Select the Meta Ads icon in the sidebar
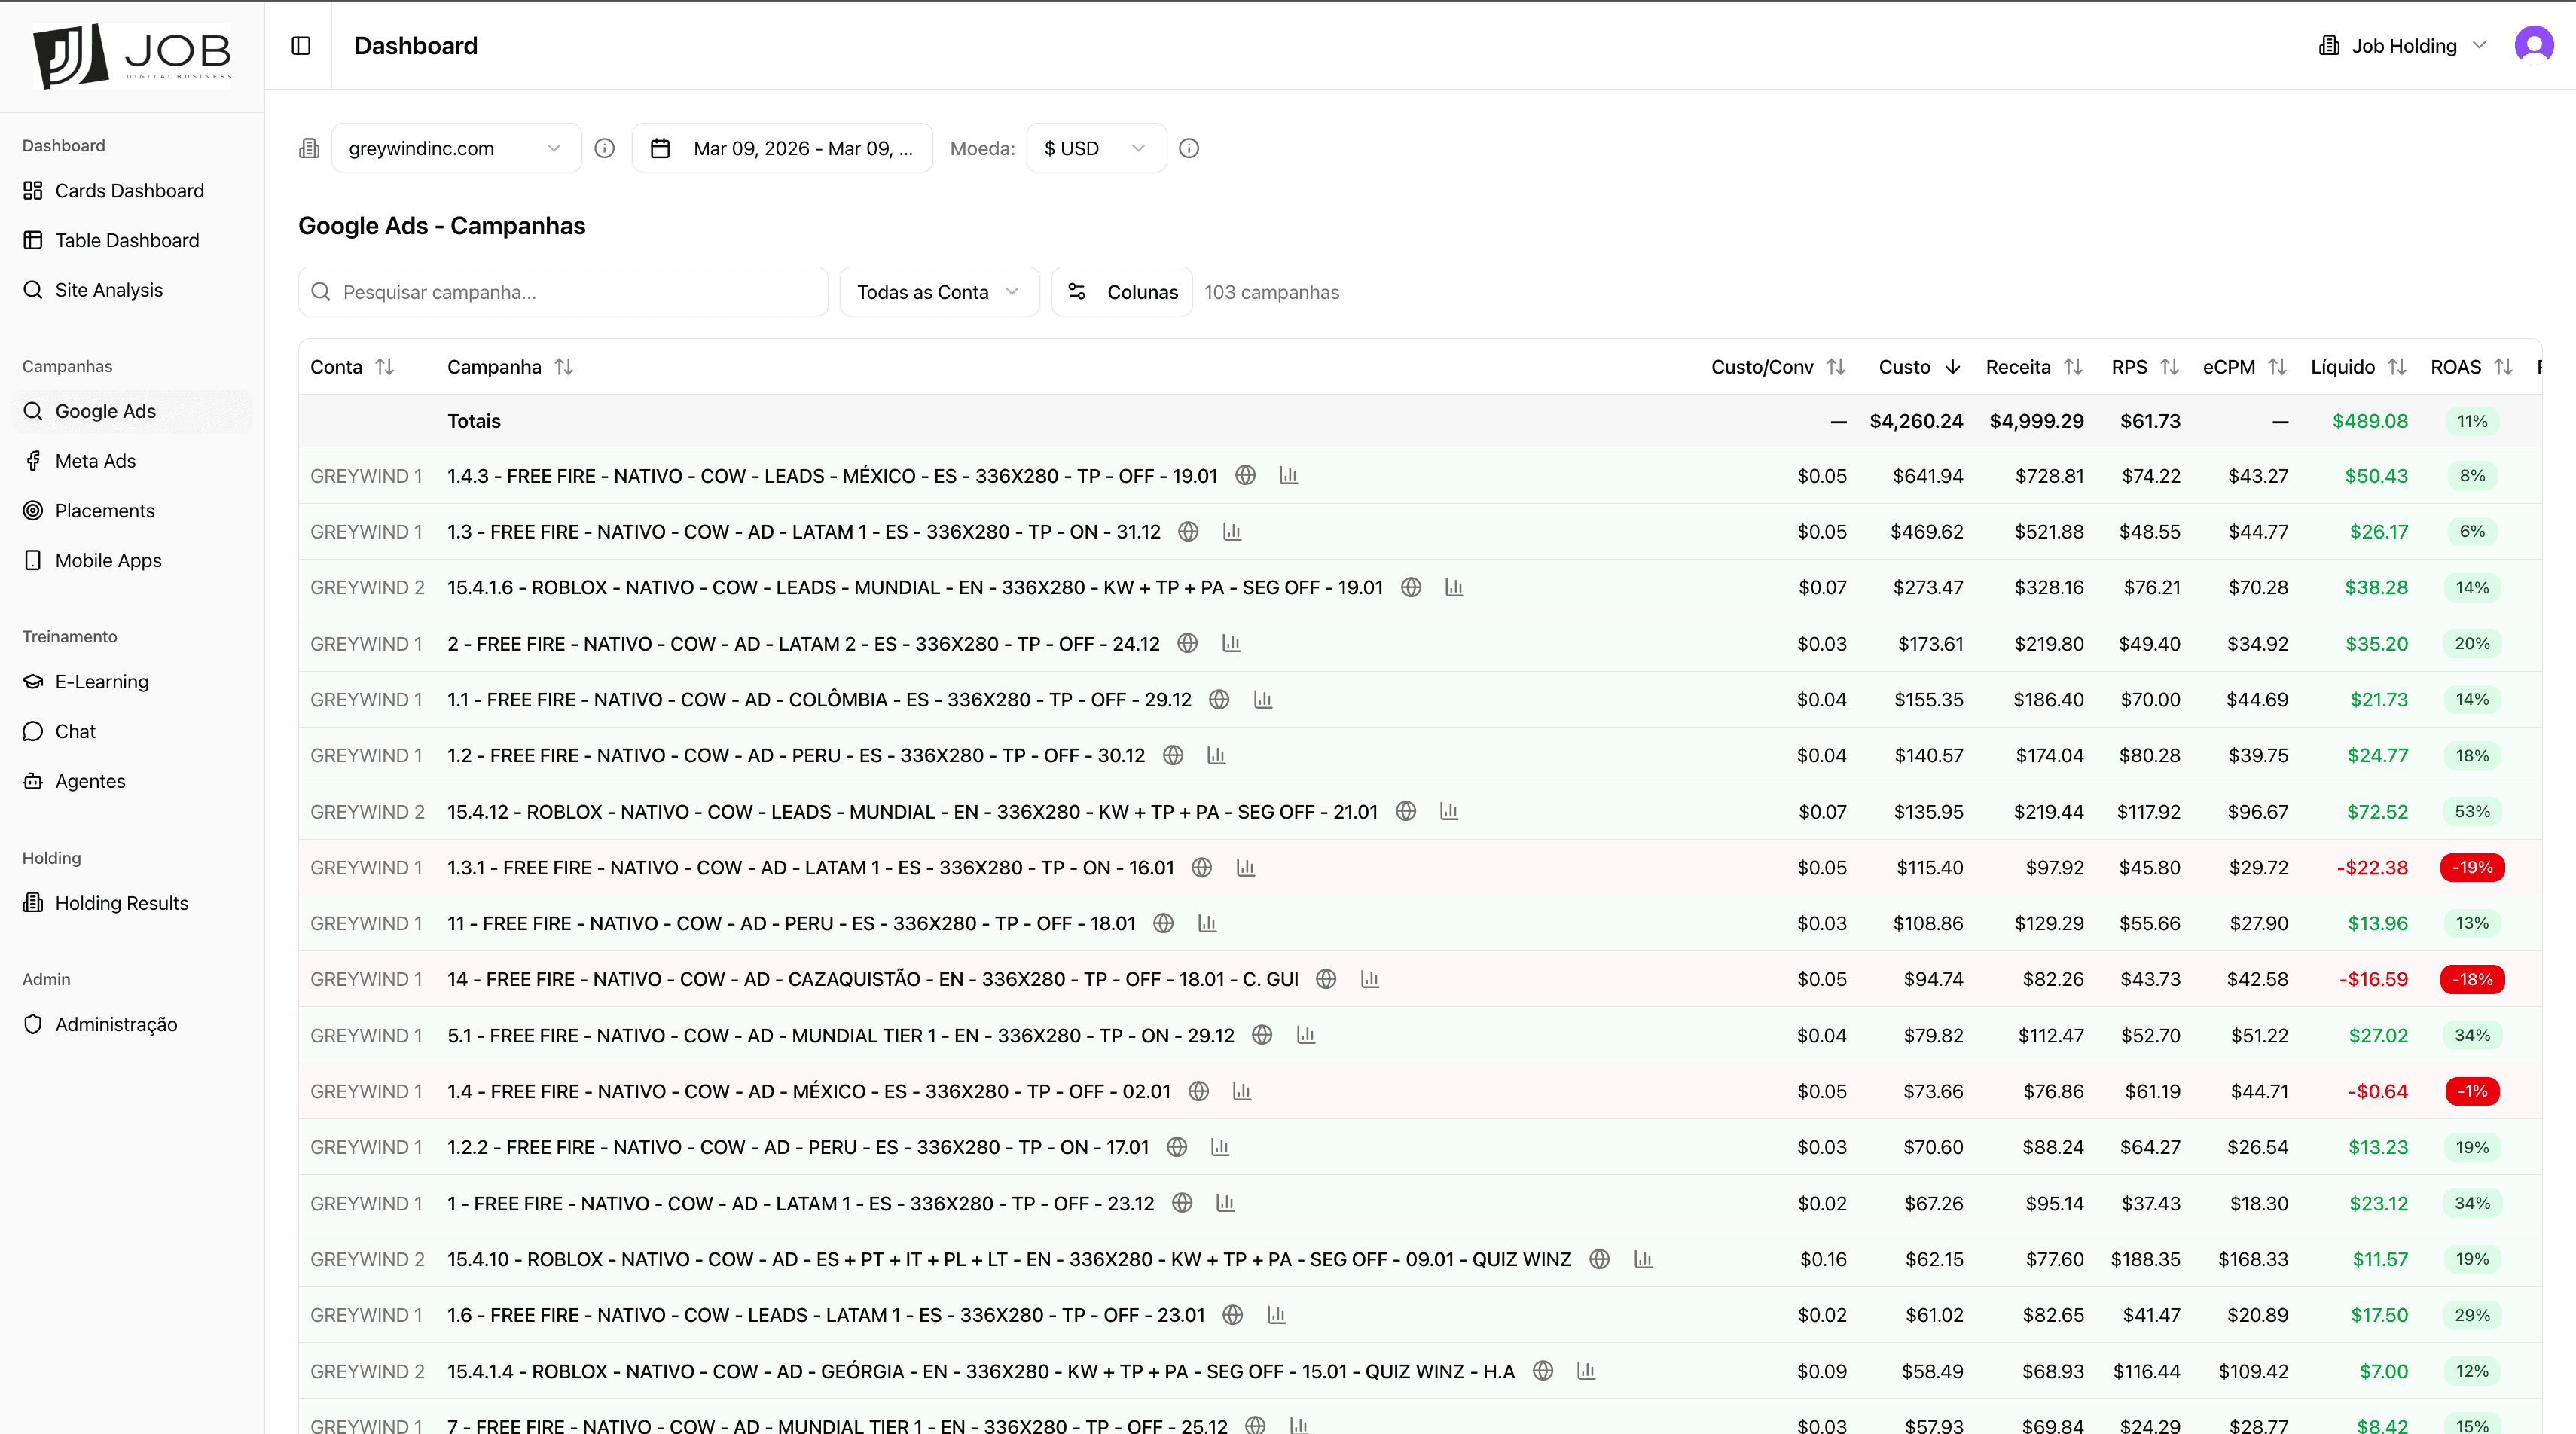Screen dimensions: 2576x1434 (x=34, y=460)
